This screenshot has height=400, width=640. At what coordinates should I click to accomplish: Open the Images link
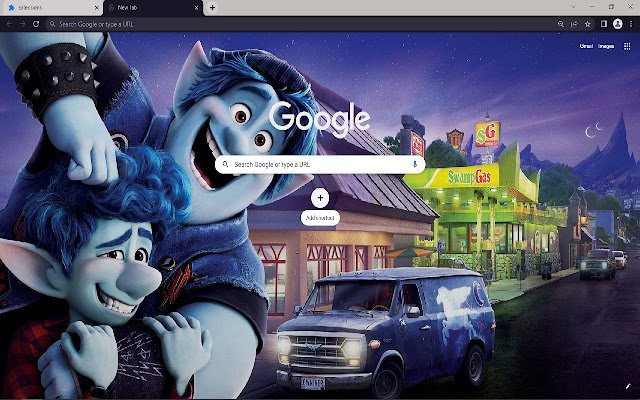[606, 46]
